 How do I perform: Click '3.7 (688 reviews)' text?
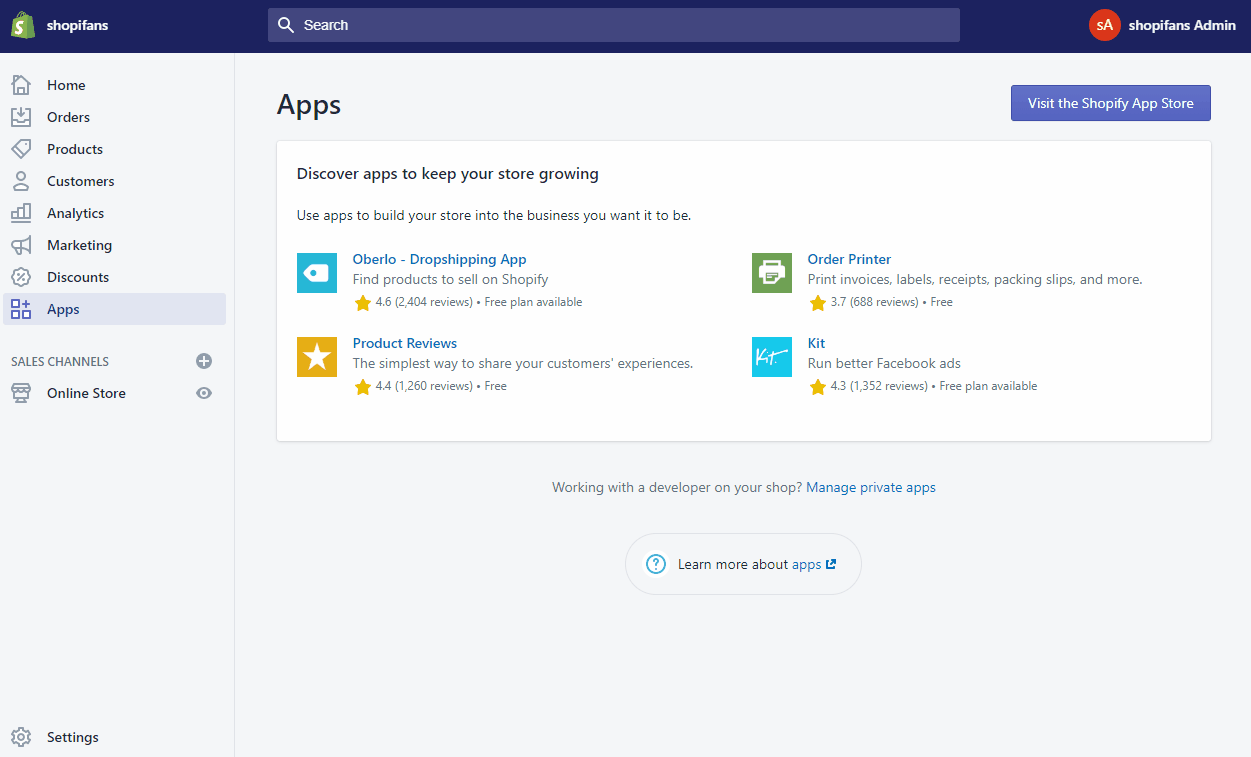tap(874, 302)
